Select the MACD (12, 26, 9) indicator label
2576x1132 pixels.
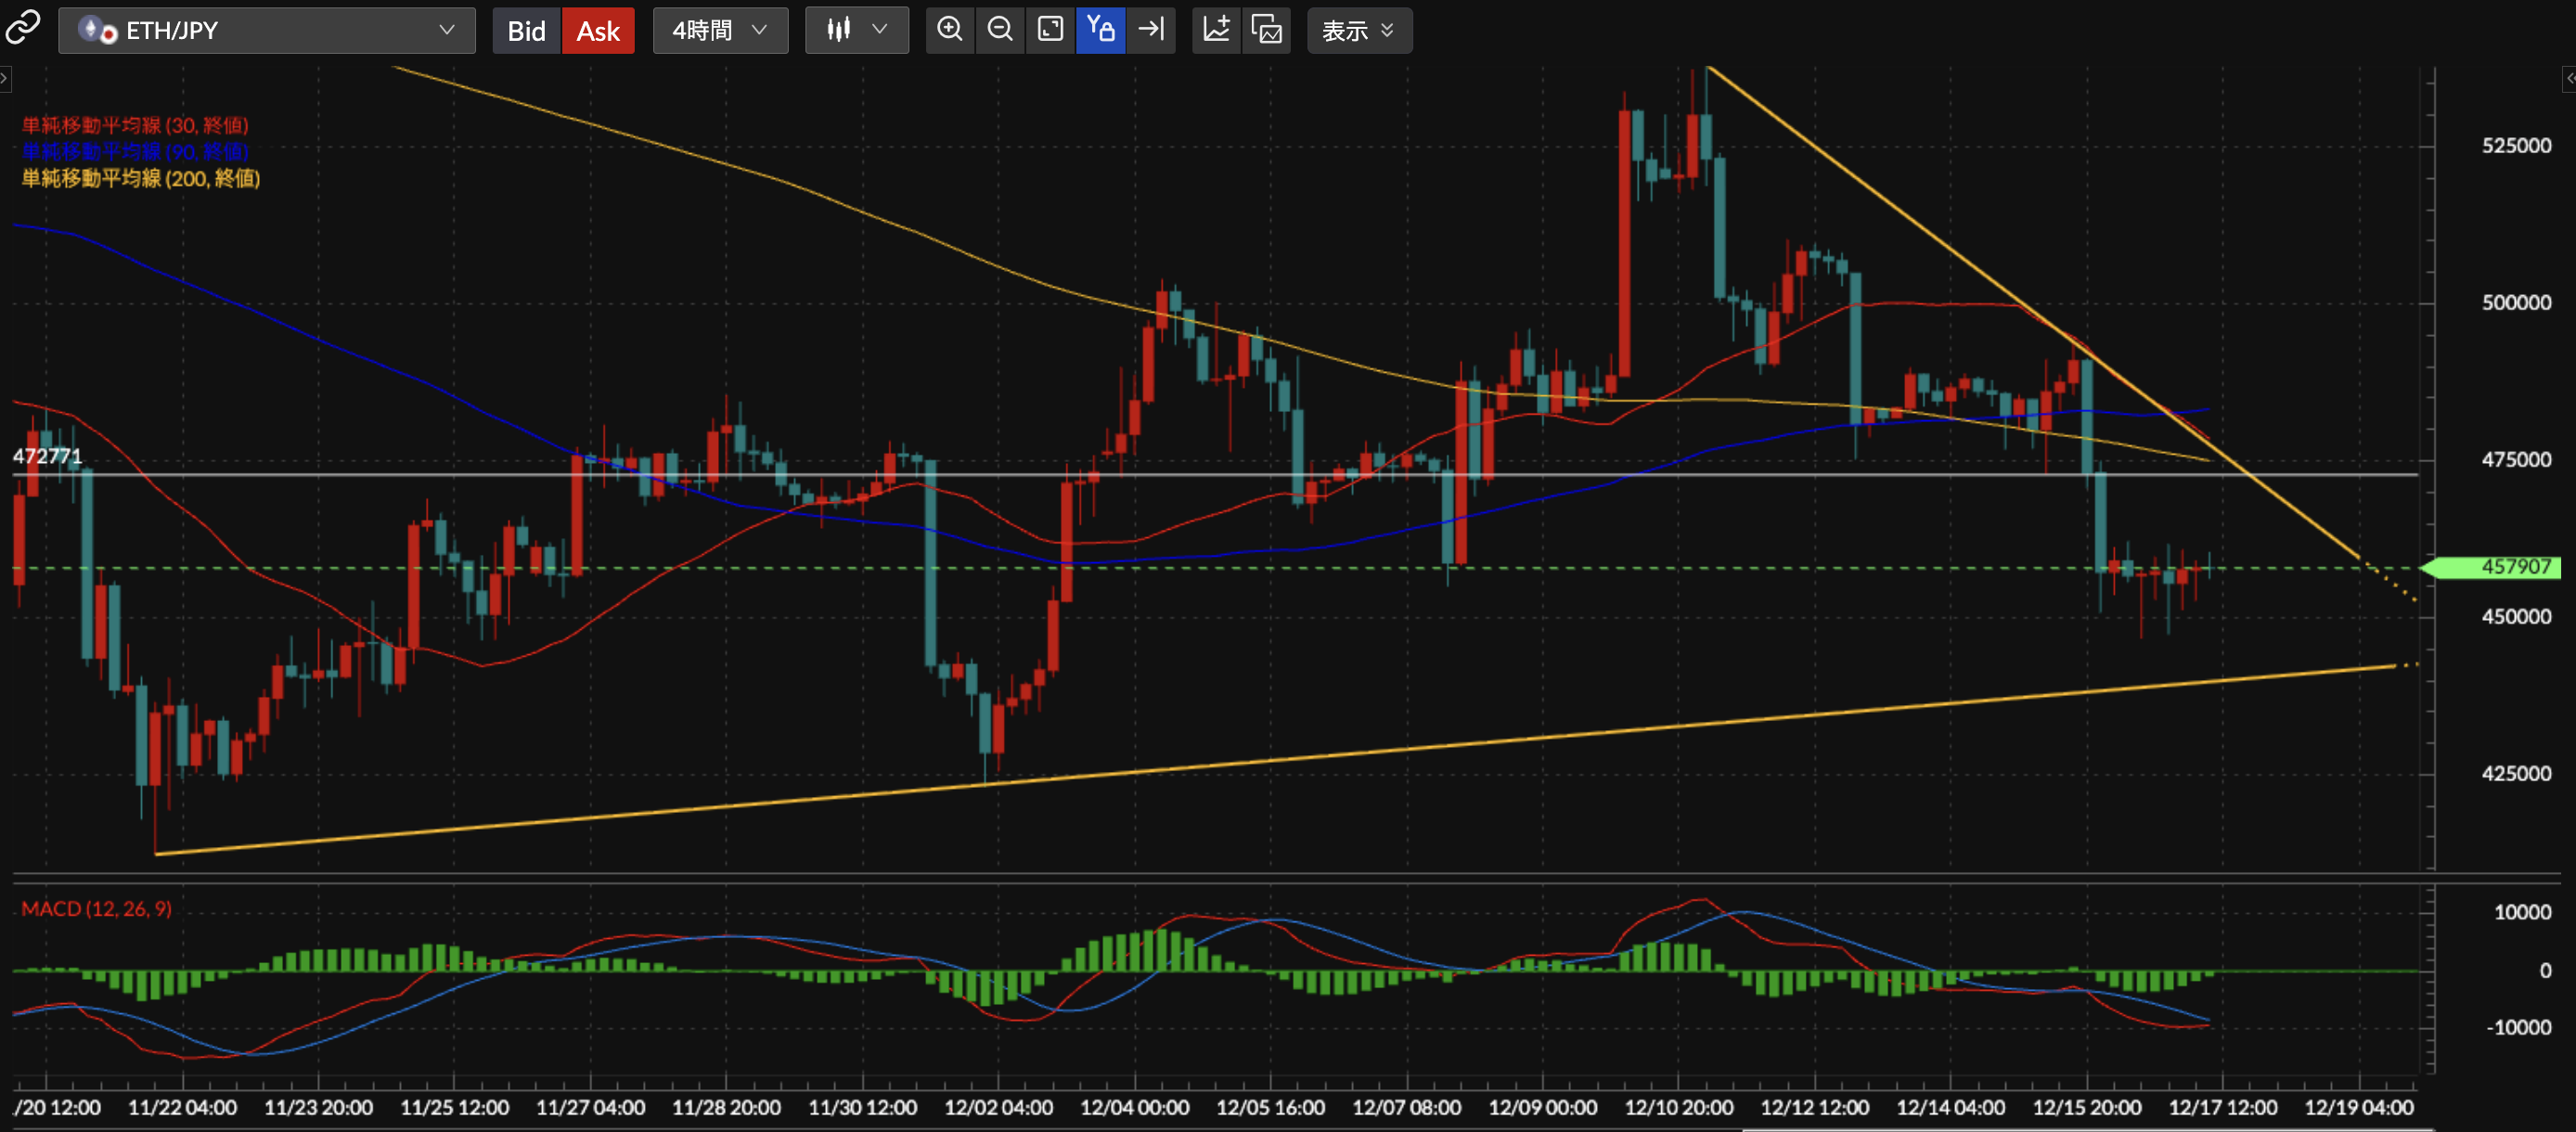pyautogui.click(x=97, y=909)
